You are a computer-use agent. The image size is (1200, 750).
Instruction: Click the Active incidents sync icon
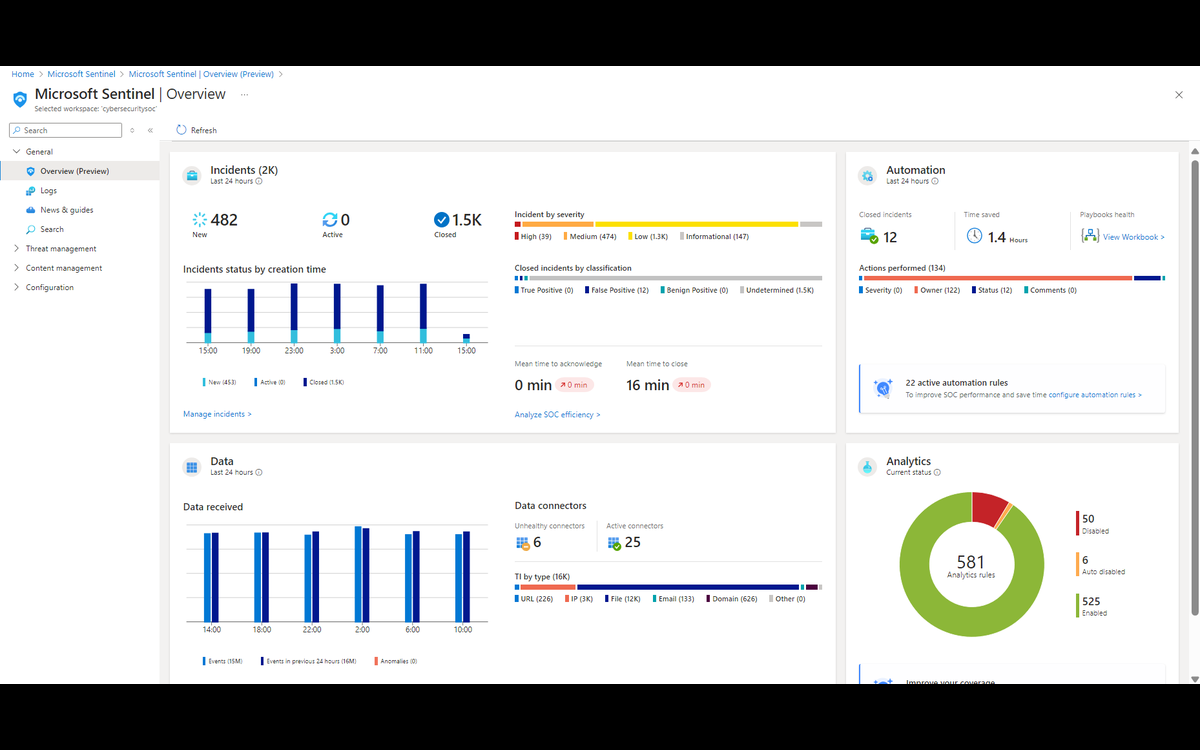pyautogui.click(x=330, y=220)
